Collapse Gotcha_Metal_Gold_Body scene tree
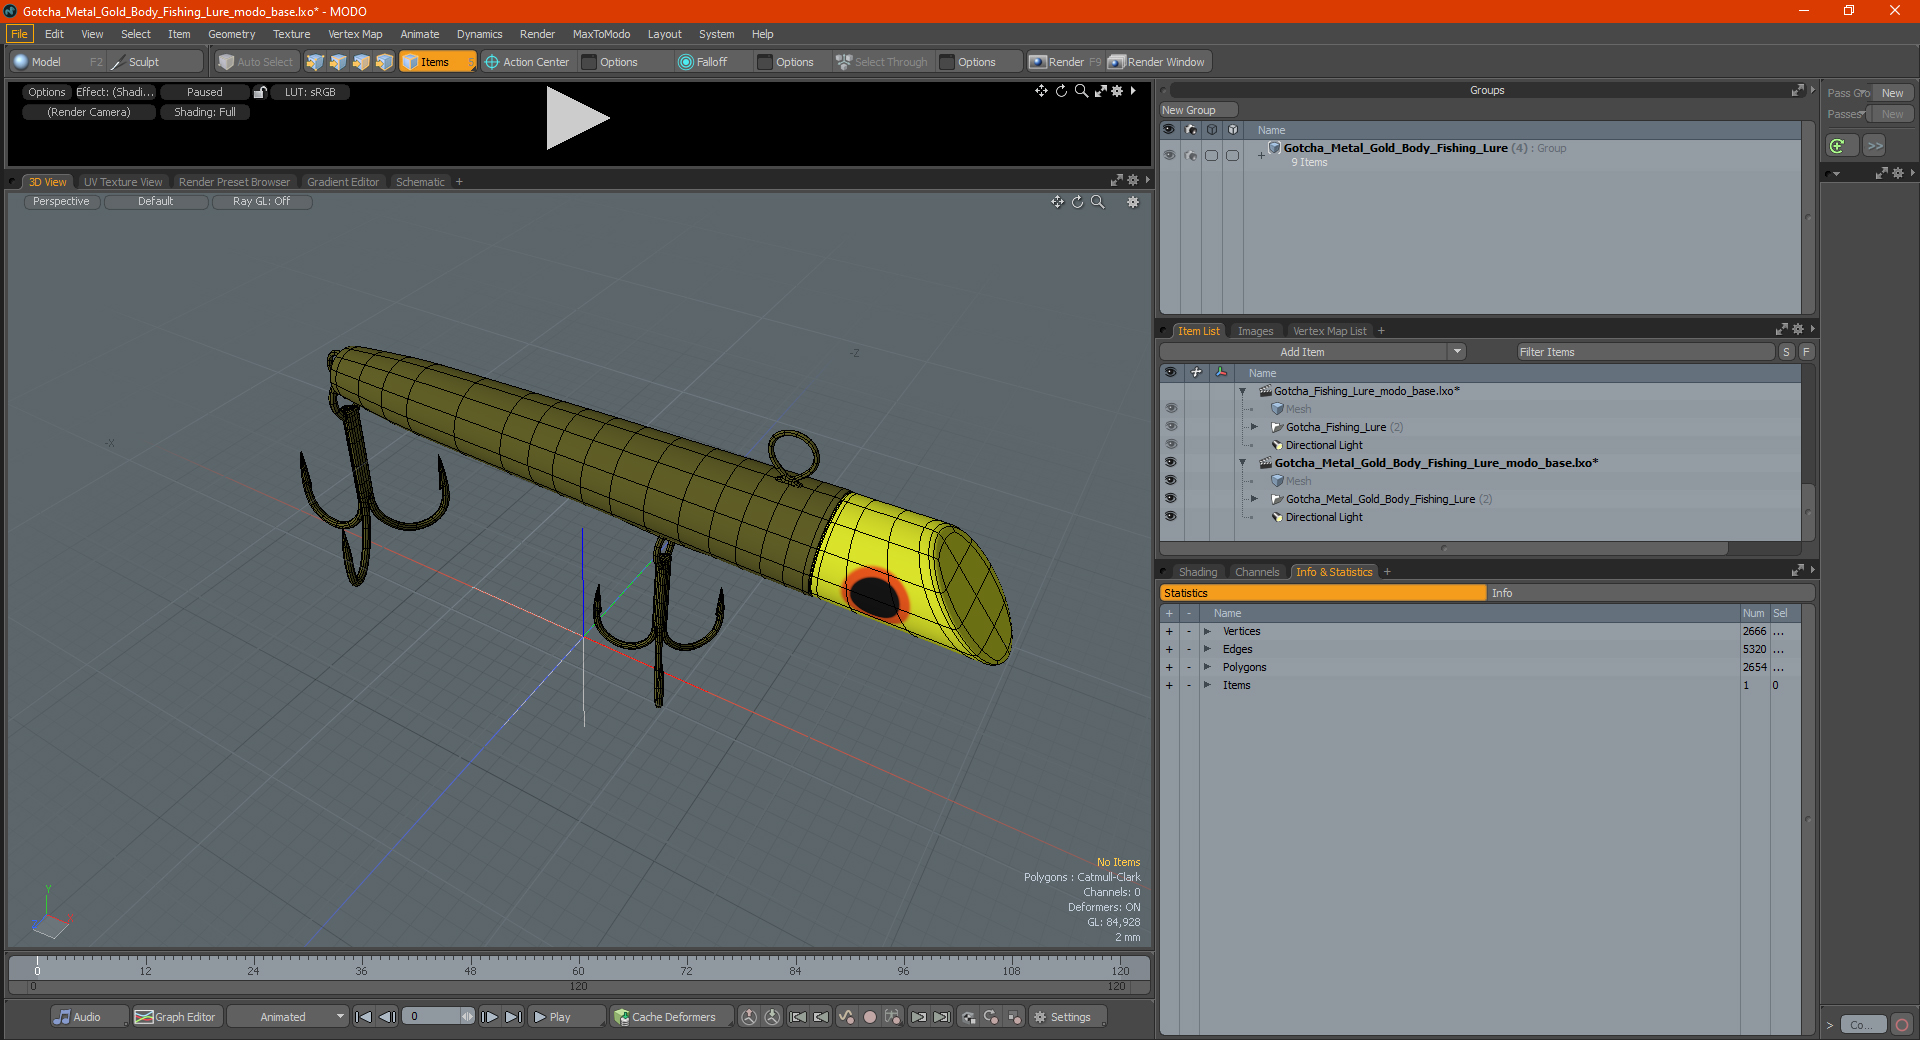The image size is (1920, 1040). point(1243,463)
